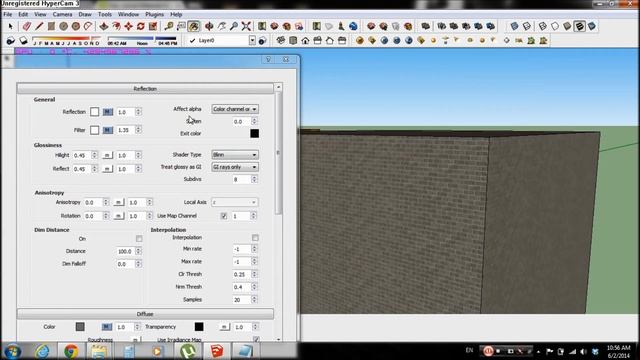Viewport: 640px width, 360px height.
Task: Open the Draw menu
Action: pos(85,14)
